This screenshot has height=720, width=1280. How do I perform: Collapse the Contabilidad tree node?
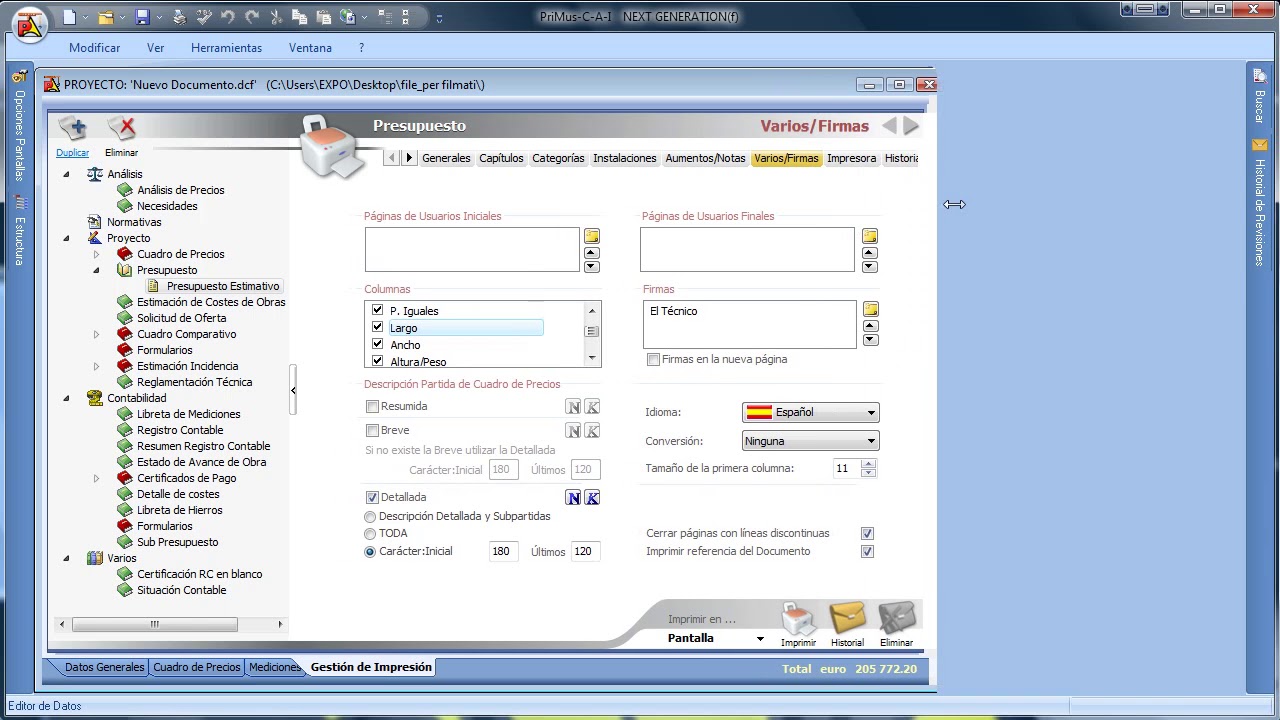[66, 398]
